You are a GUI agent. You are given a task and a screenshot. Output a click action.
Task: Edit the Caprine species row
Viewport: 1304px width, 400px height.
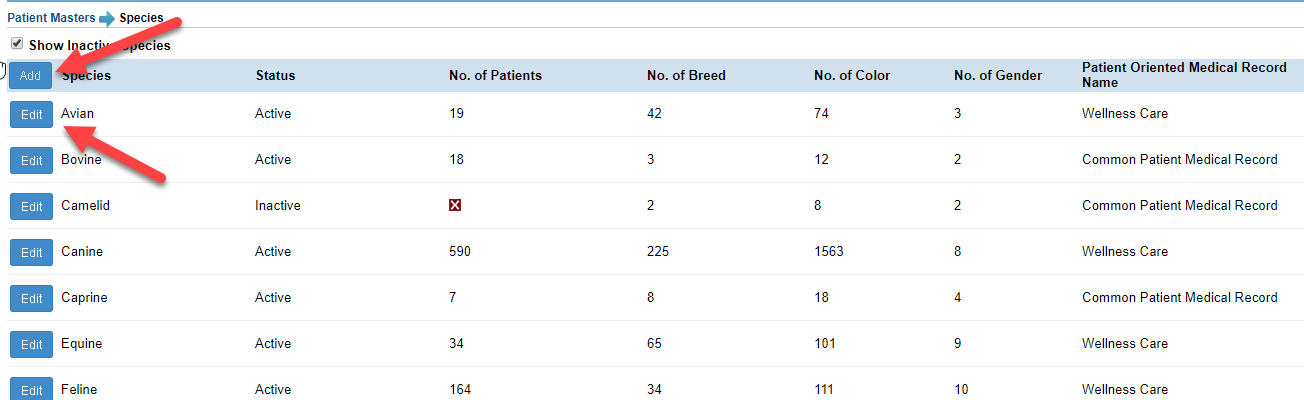coord(31,298)
